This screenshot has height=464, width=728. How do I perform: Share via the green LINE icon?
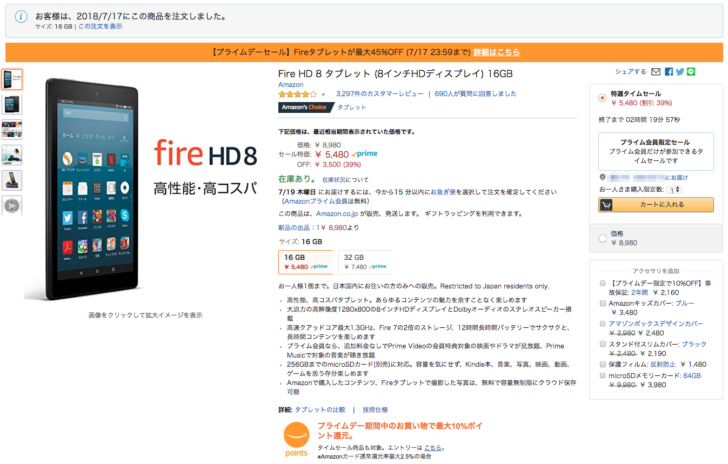click(x=691, y=72)
